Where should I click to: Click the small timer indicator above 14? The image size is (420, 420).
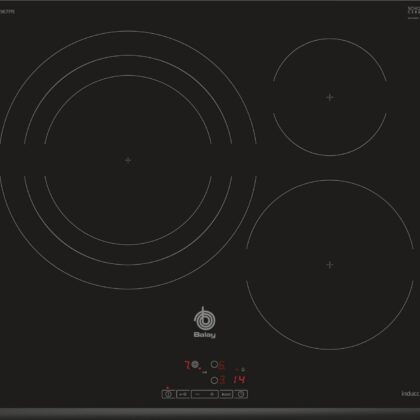pyautogui.click(x=243, y=369)
